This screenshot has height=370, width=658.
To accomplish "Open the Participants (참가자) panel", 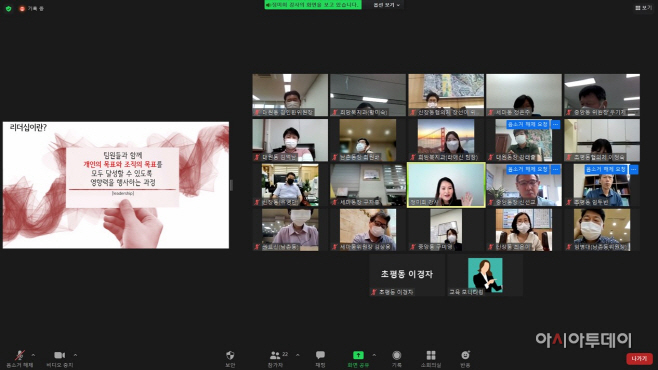I will click(x=275, y=359).
